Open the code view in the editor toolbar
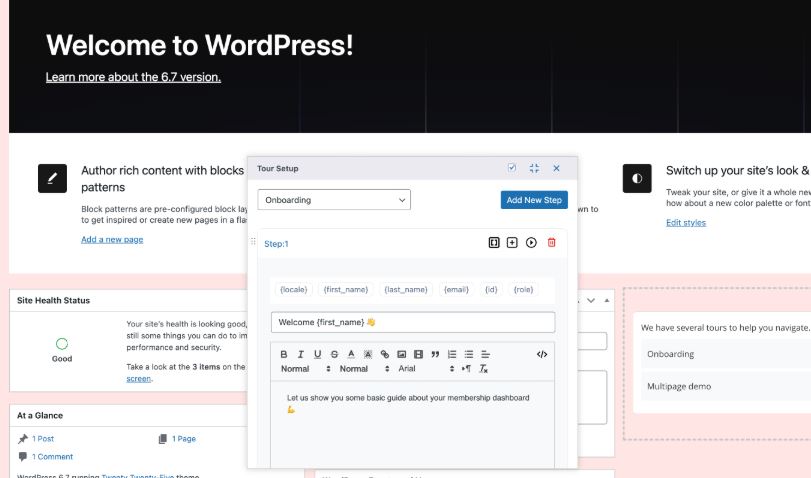 click(x=542, y=354)
